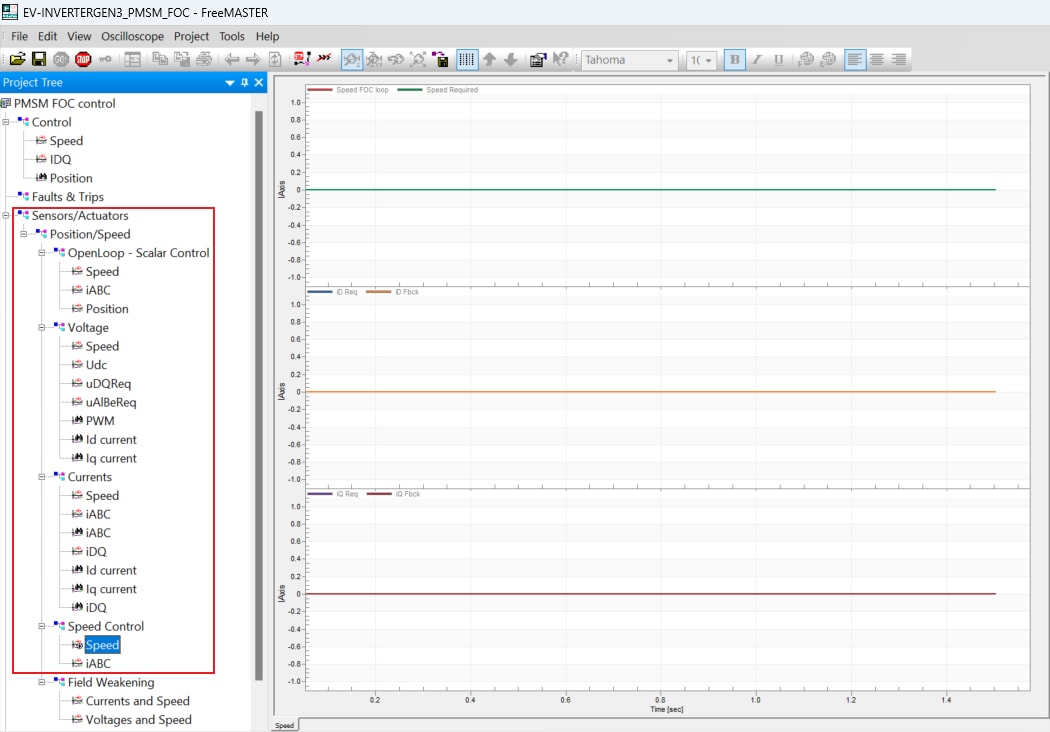Enable center text alignment
Screen dimensions: 1050x732
click(x=877, y=60)
